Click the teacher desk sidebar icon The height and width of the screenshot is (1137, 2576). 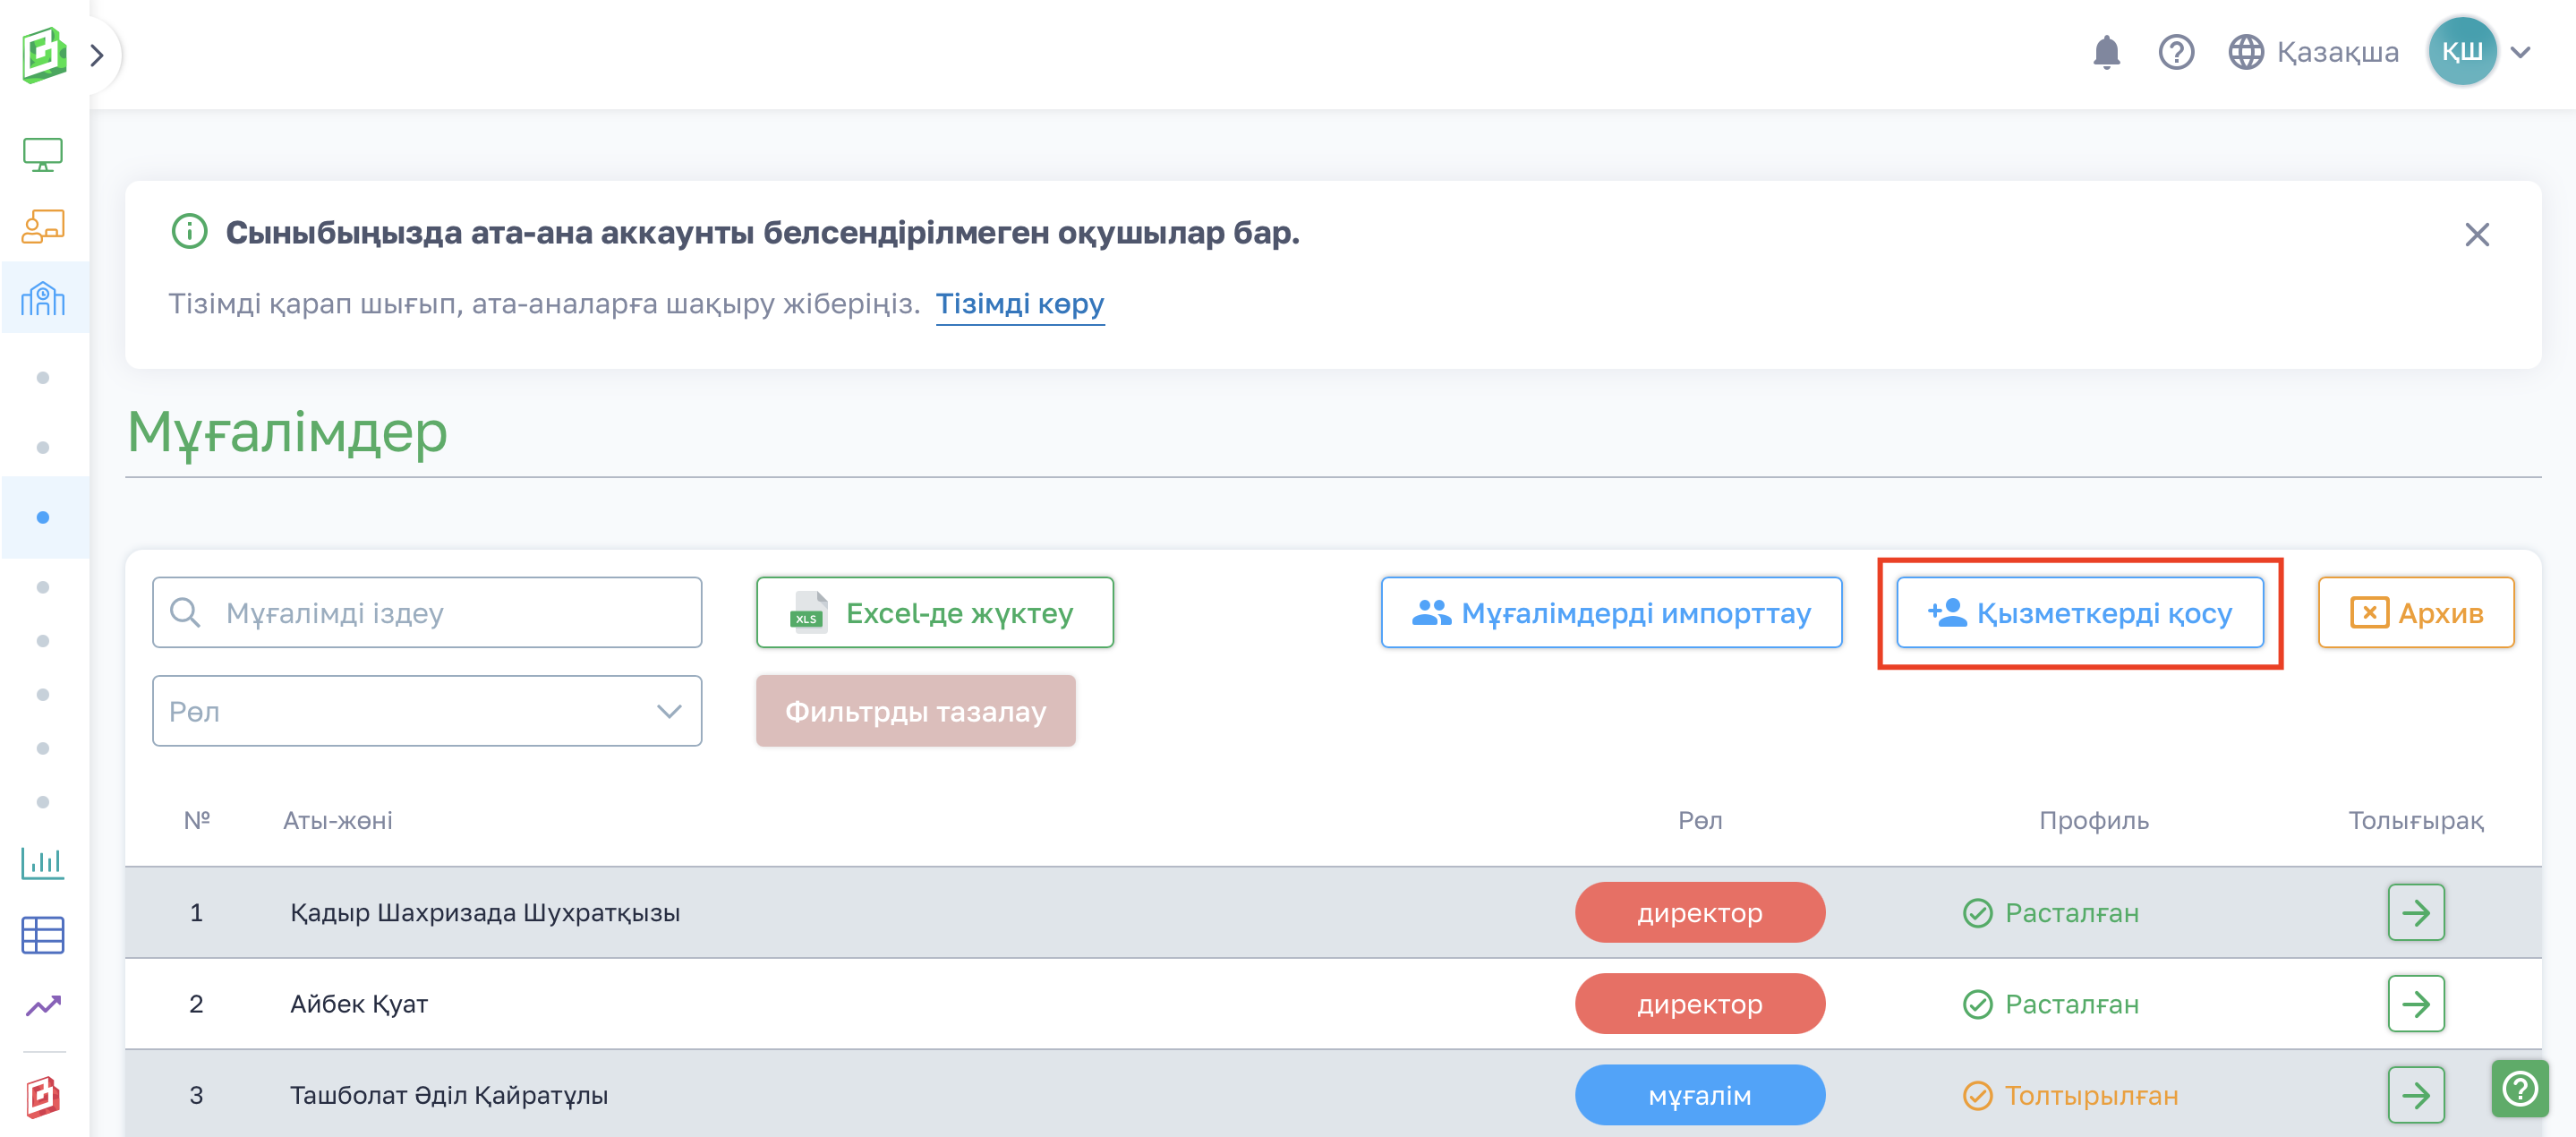43,227
